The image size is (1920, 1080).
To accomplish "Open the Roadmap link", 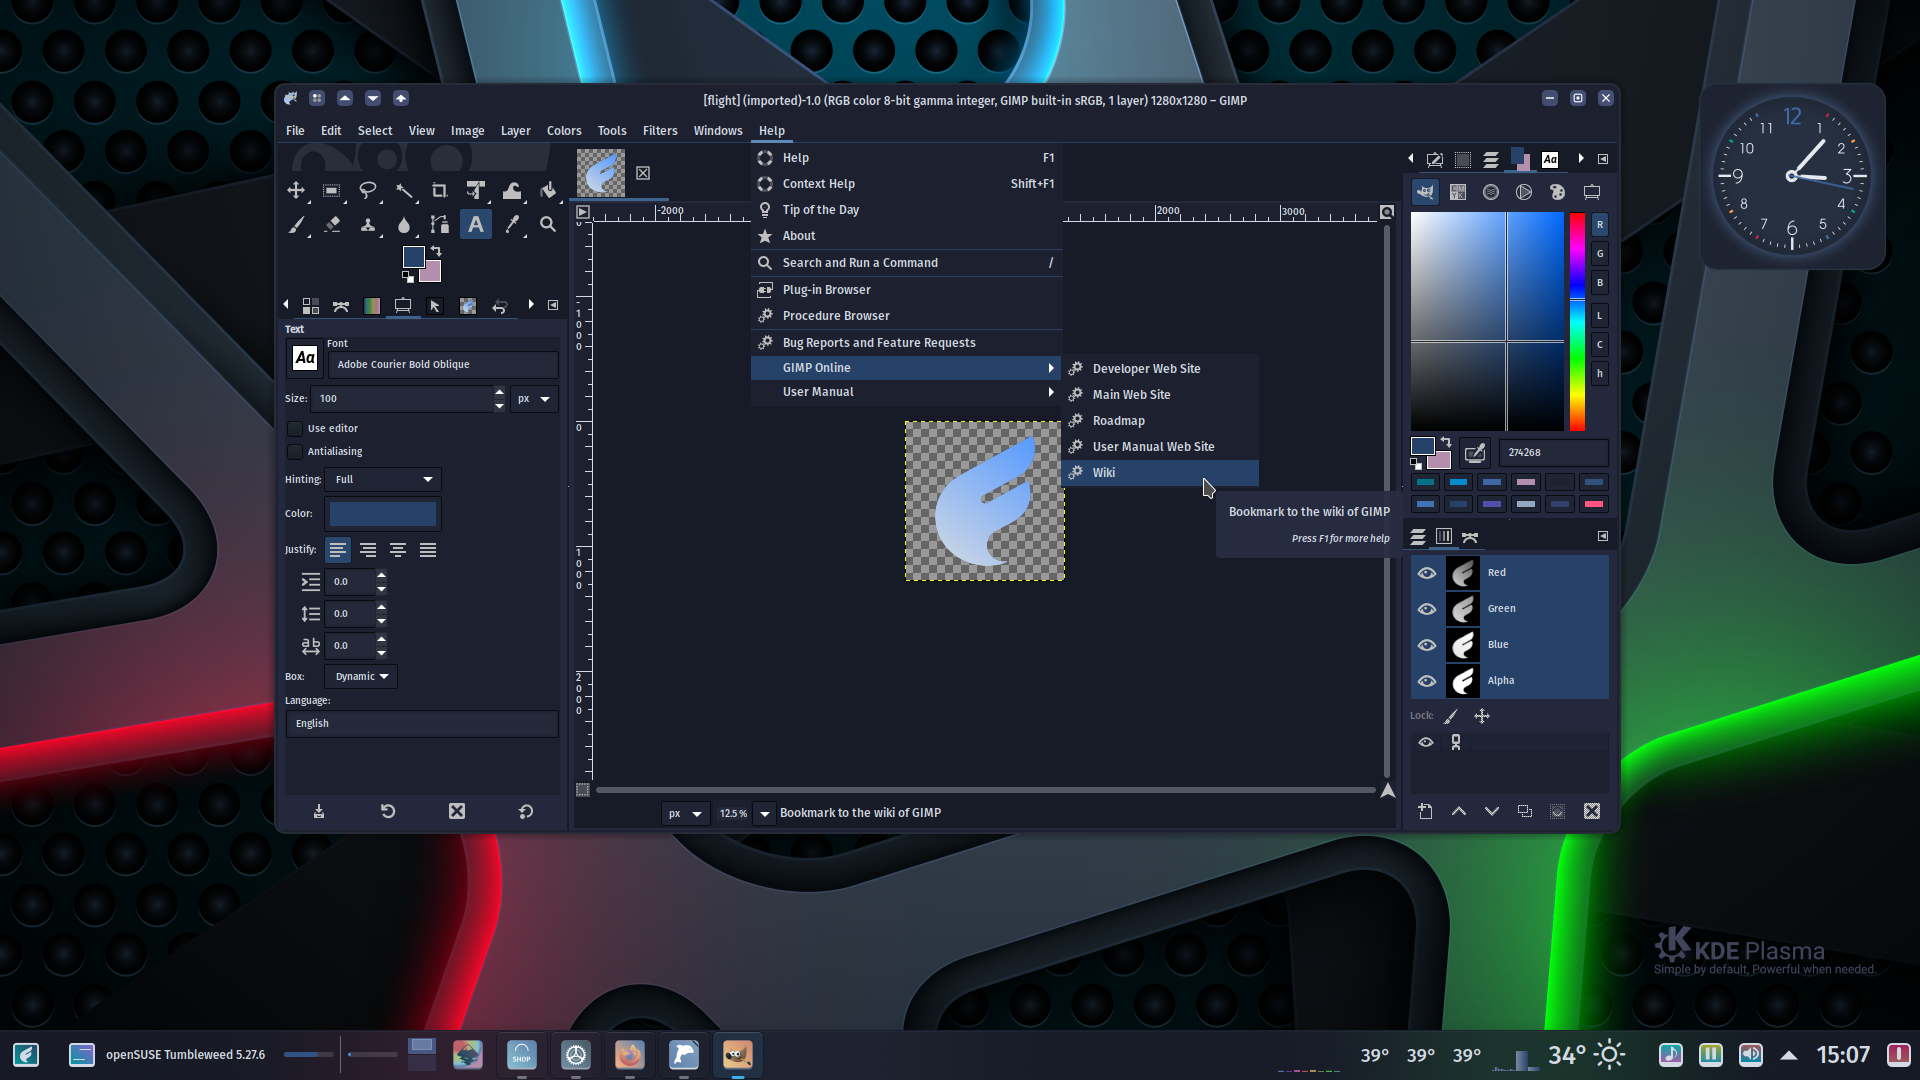I will 1160,421.
